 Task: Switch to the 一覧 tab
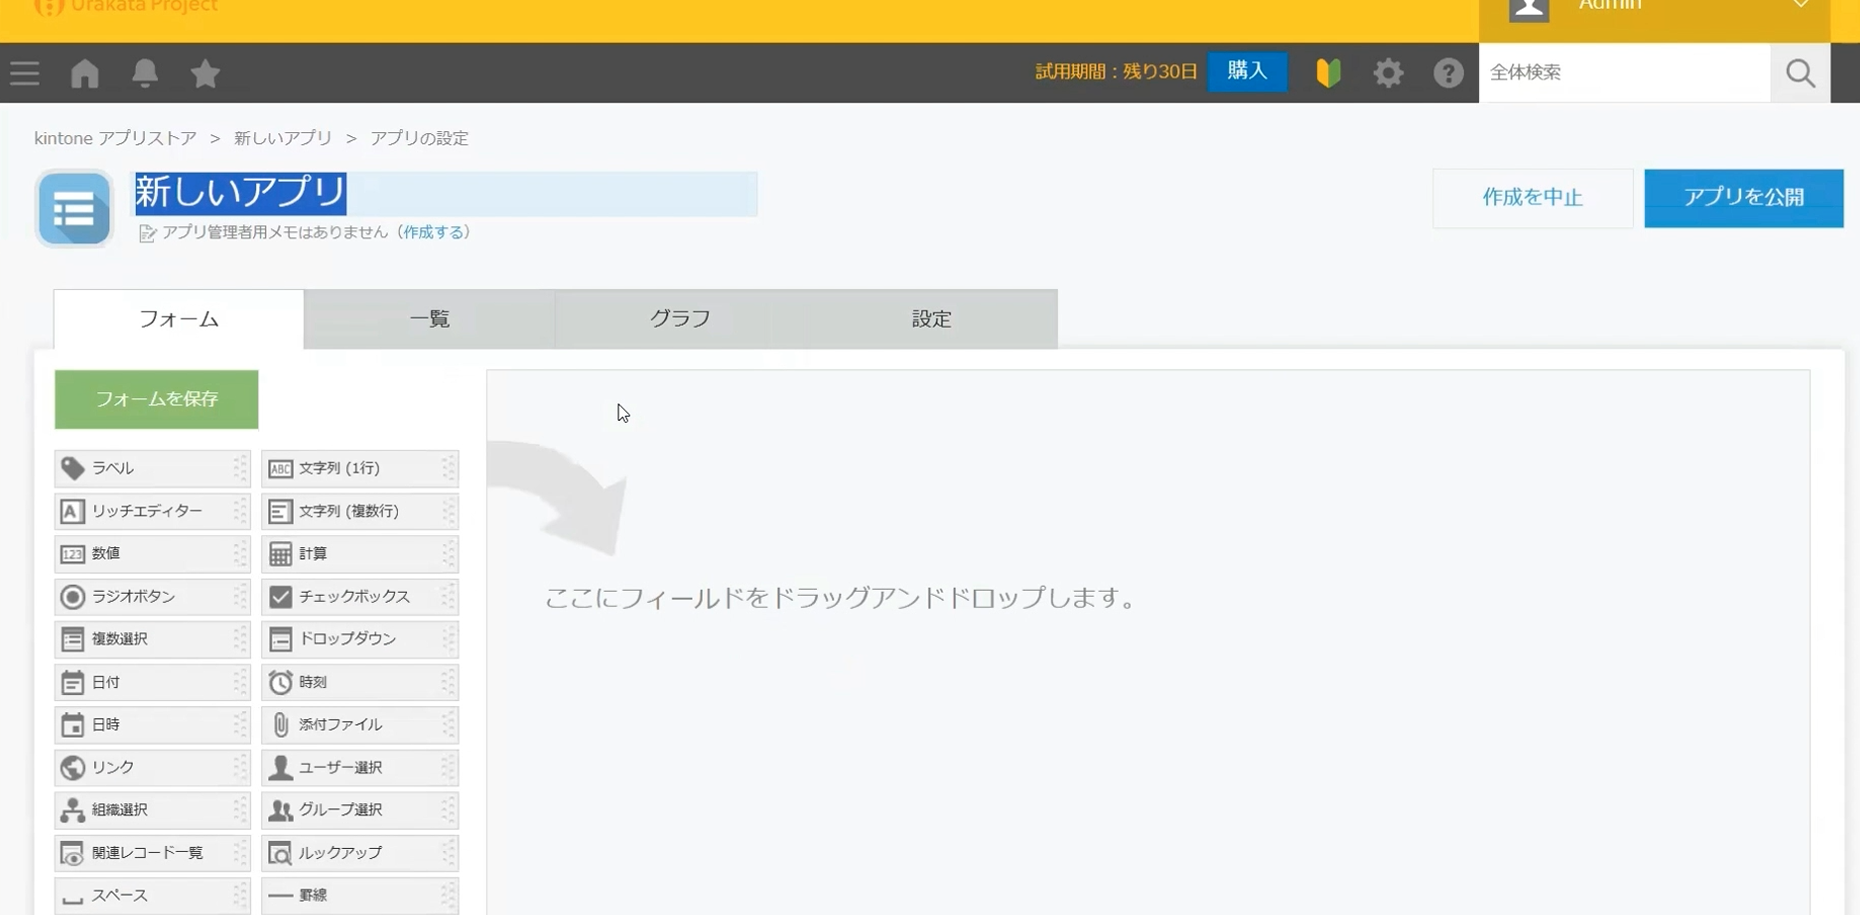click(x=429, y=319)
